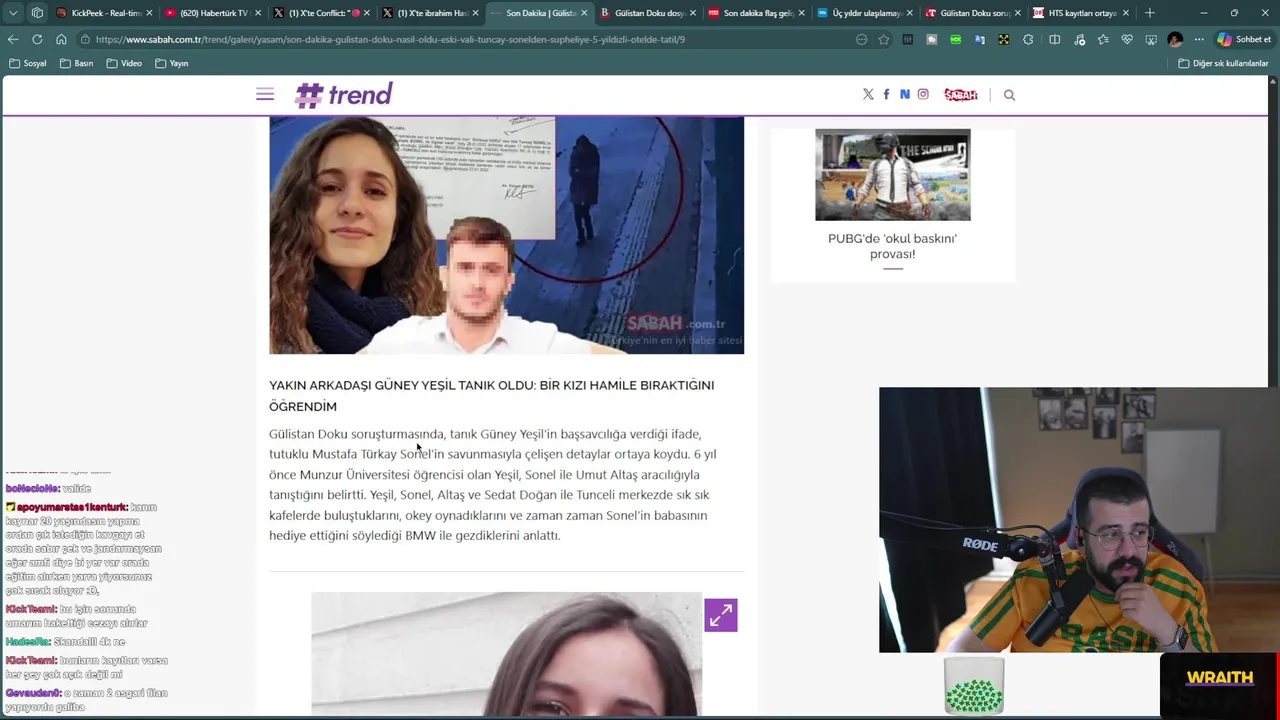Viewport: 1280px width, 720px height.
Task: Click the #trend logo
Action: pyautogui.click(x=343, y=94)
